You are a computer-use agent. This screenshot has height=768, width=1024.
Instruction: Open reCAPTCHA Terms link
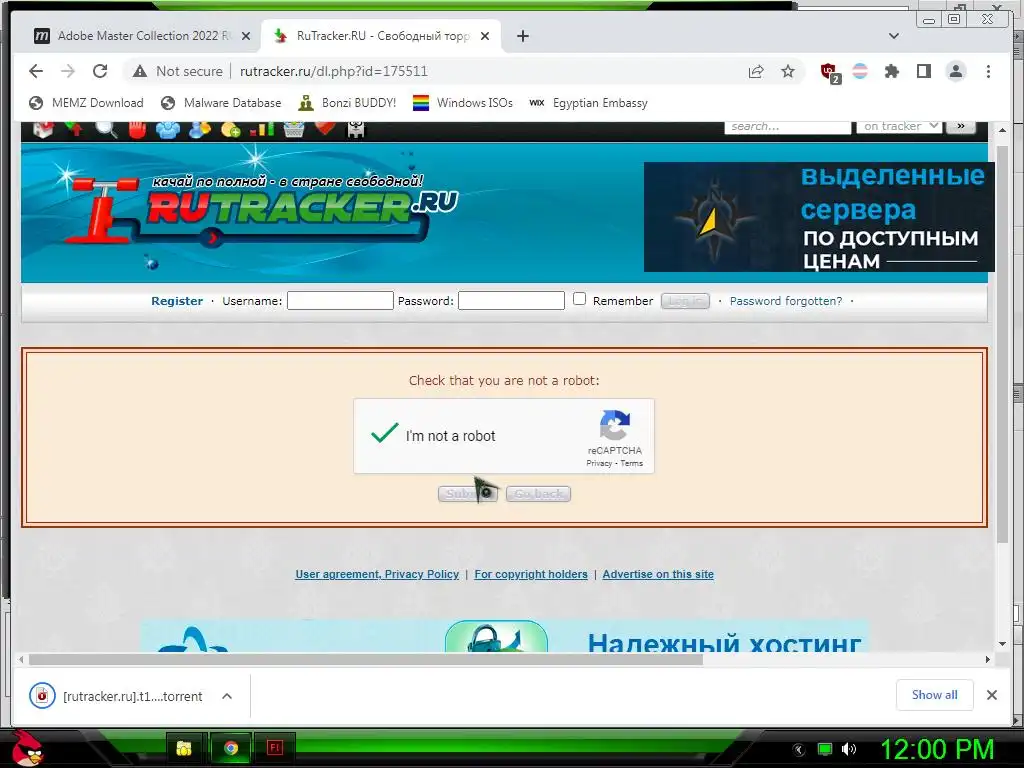[632, 463]
